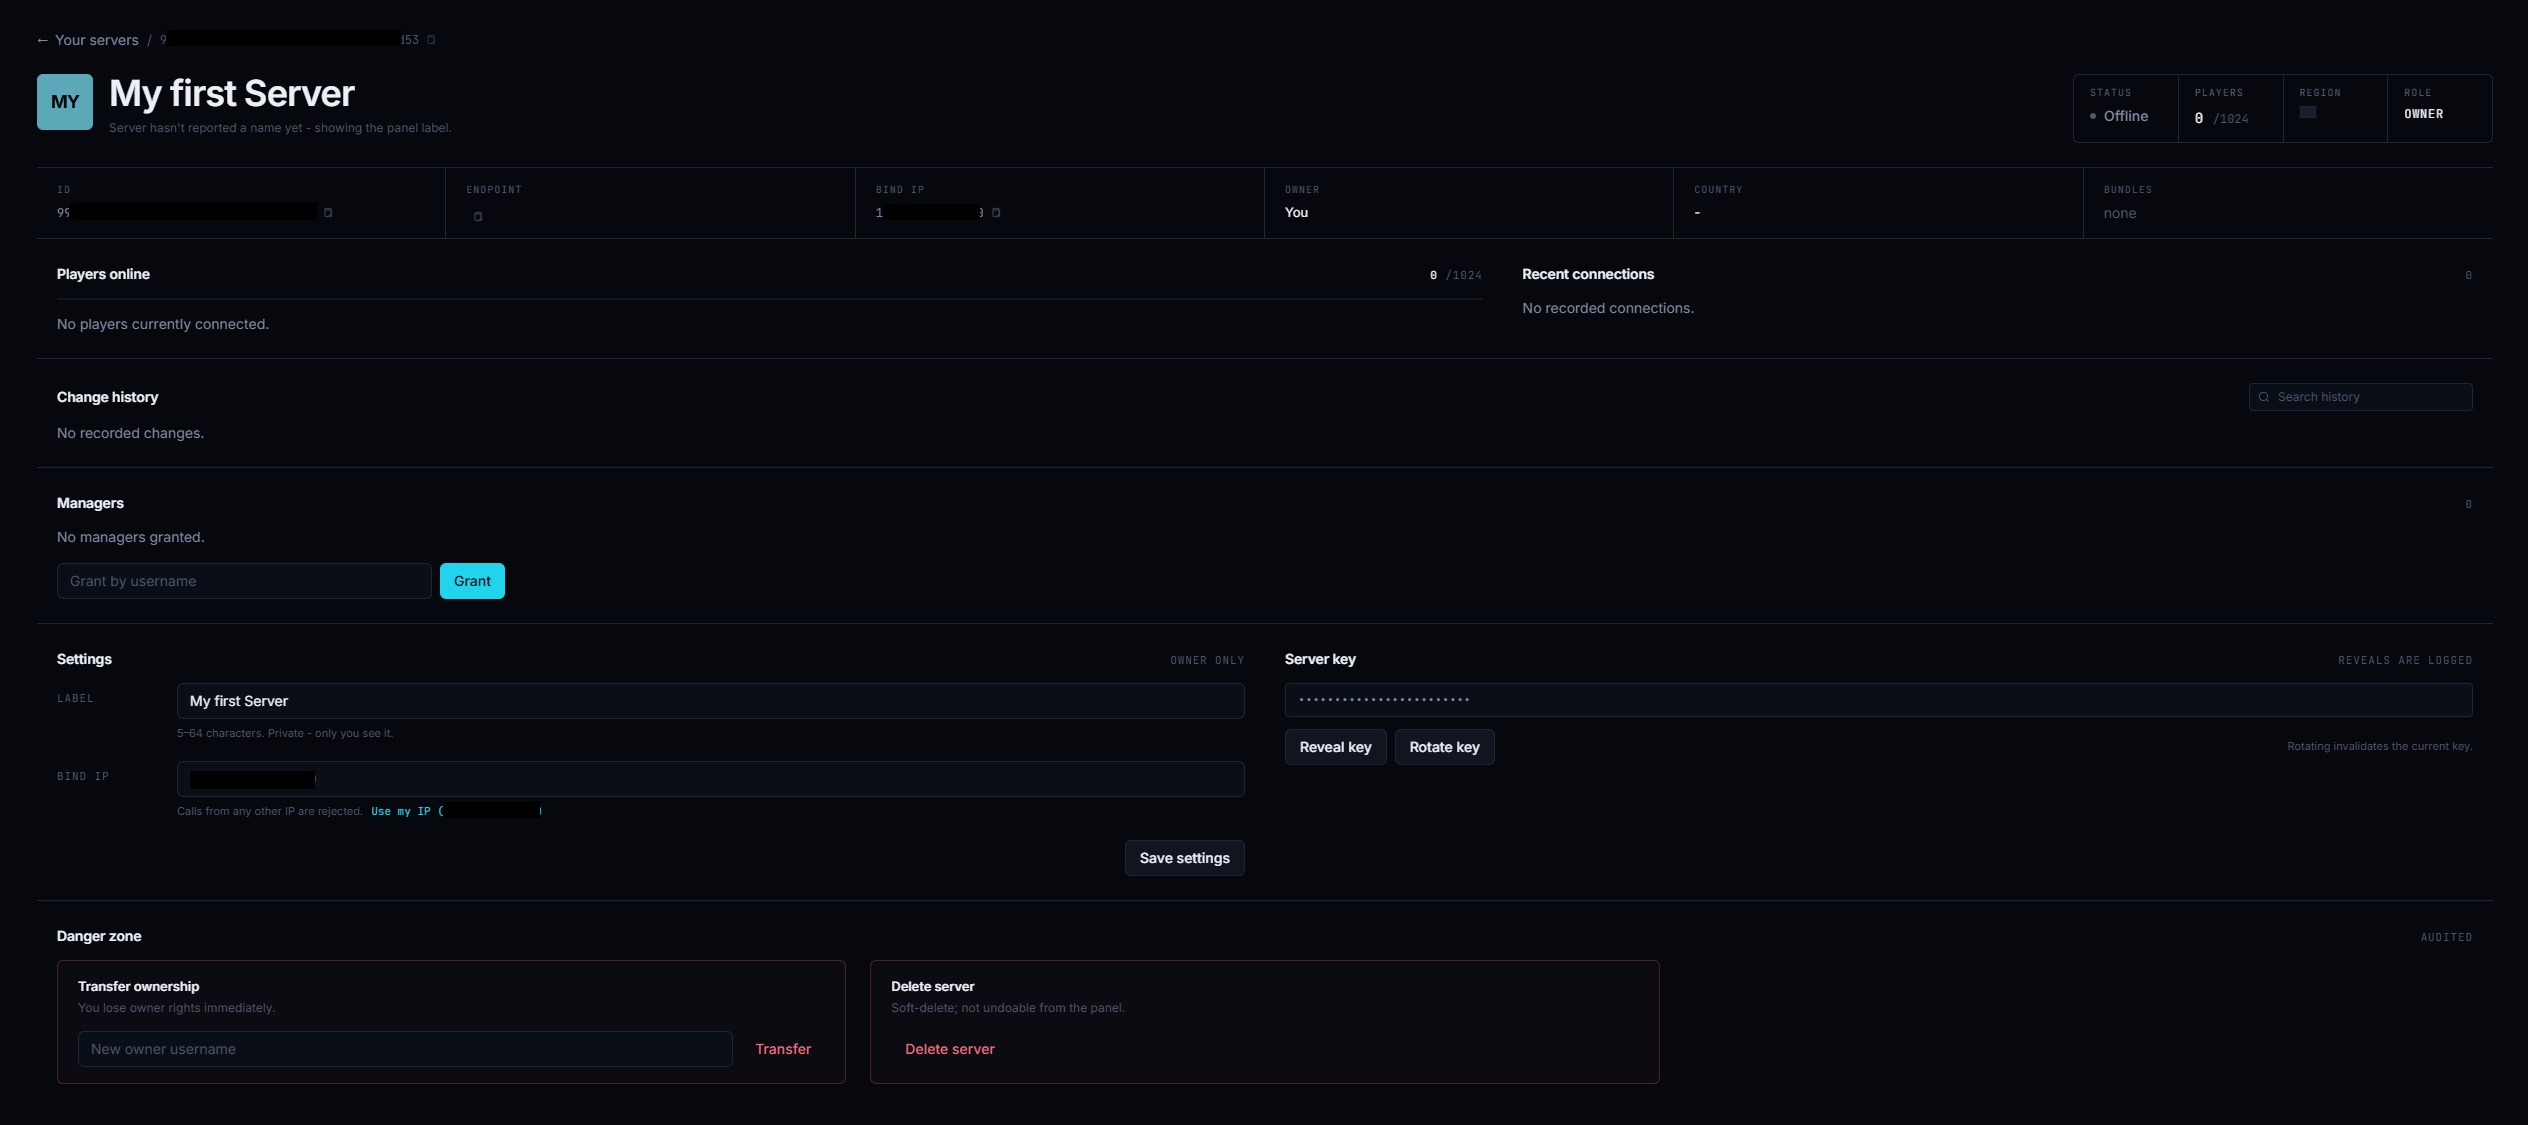
Task: Click the My first Server title heading
Action: tap(231, 94)
